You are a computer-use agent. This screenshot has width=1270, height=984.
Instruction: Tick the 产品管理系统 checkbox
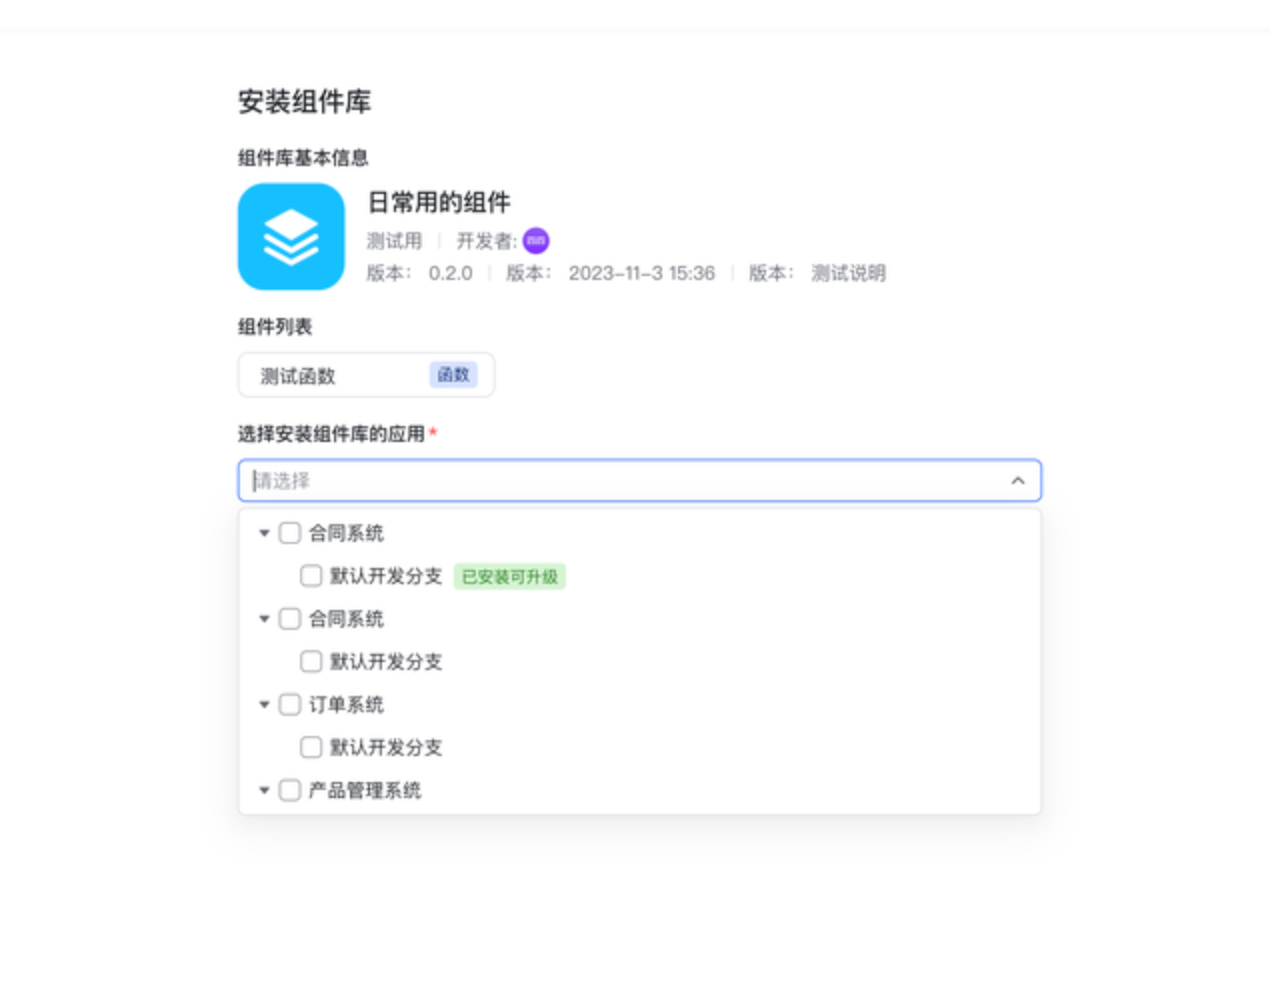[290, 790]
